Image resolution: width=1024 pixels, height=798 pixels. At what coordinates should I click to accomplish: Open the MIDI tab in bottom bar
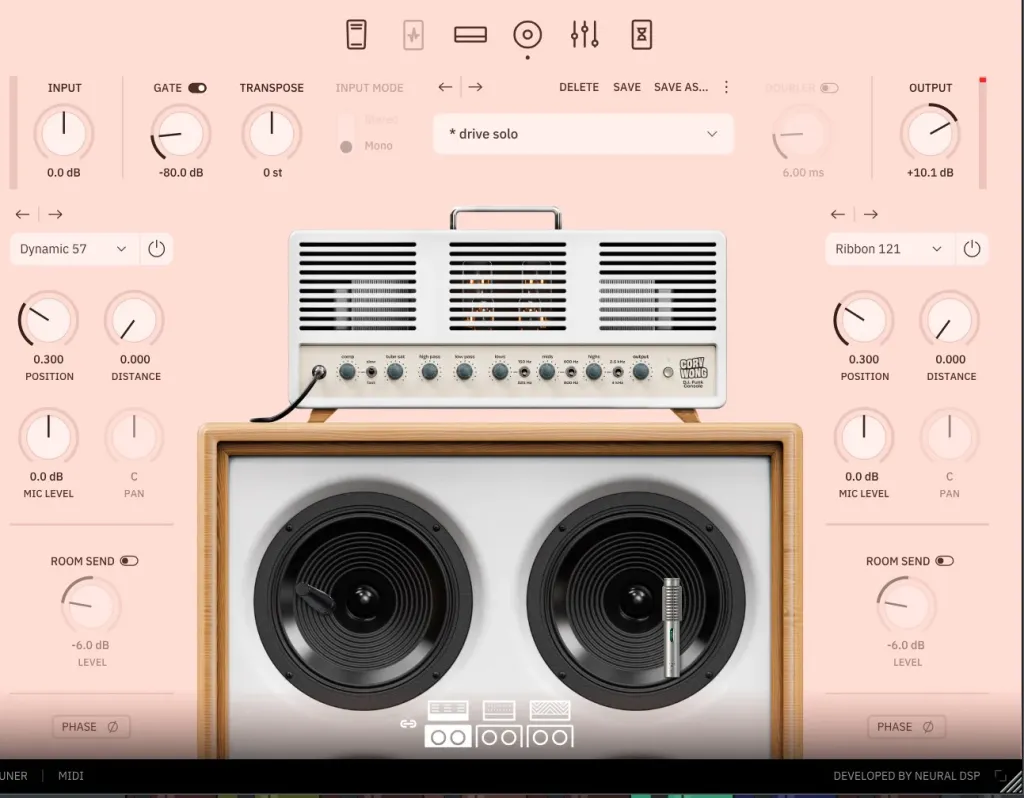tap(71, 776)
